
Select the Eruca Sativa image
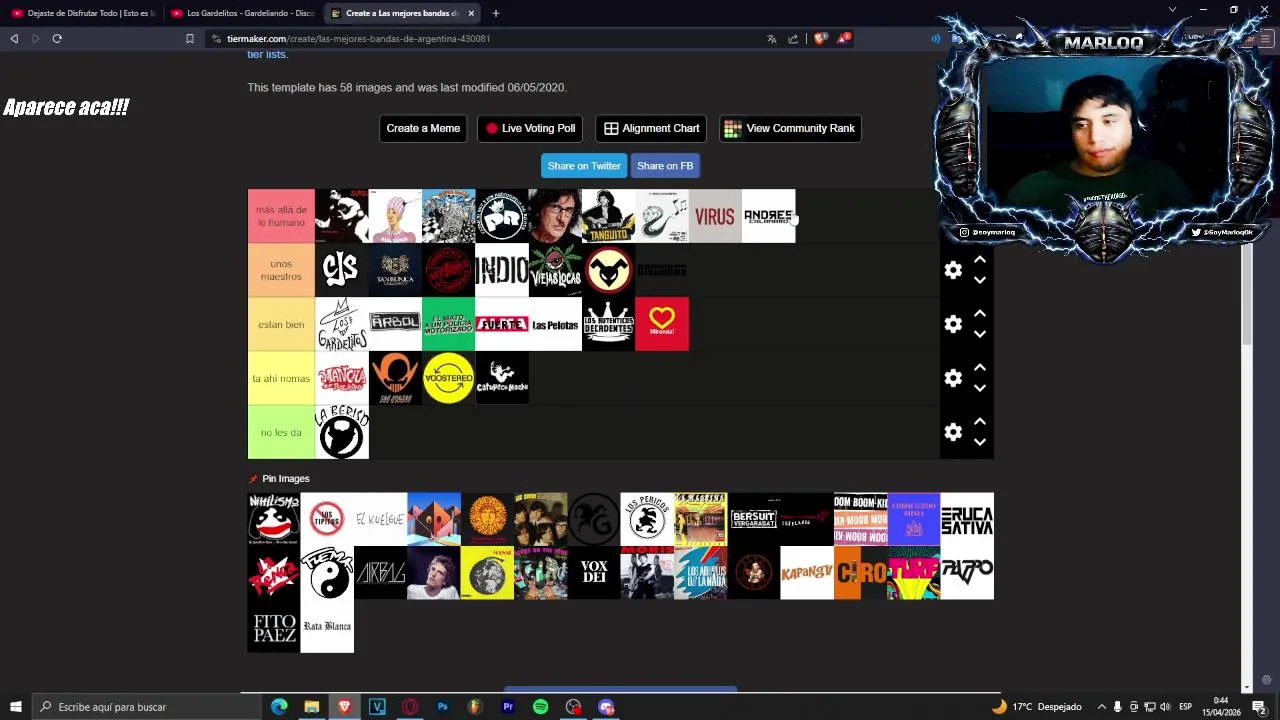point(967,519)
